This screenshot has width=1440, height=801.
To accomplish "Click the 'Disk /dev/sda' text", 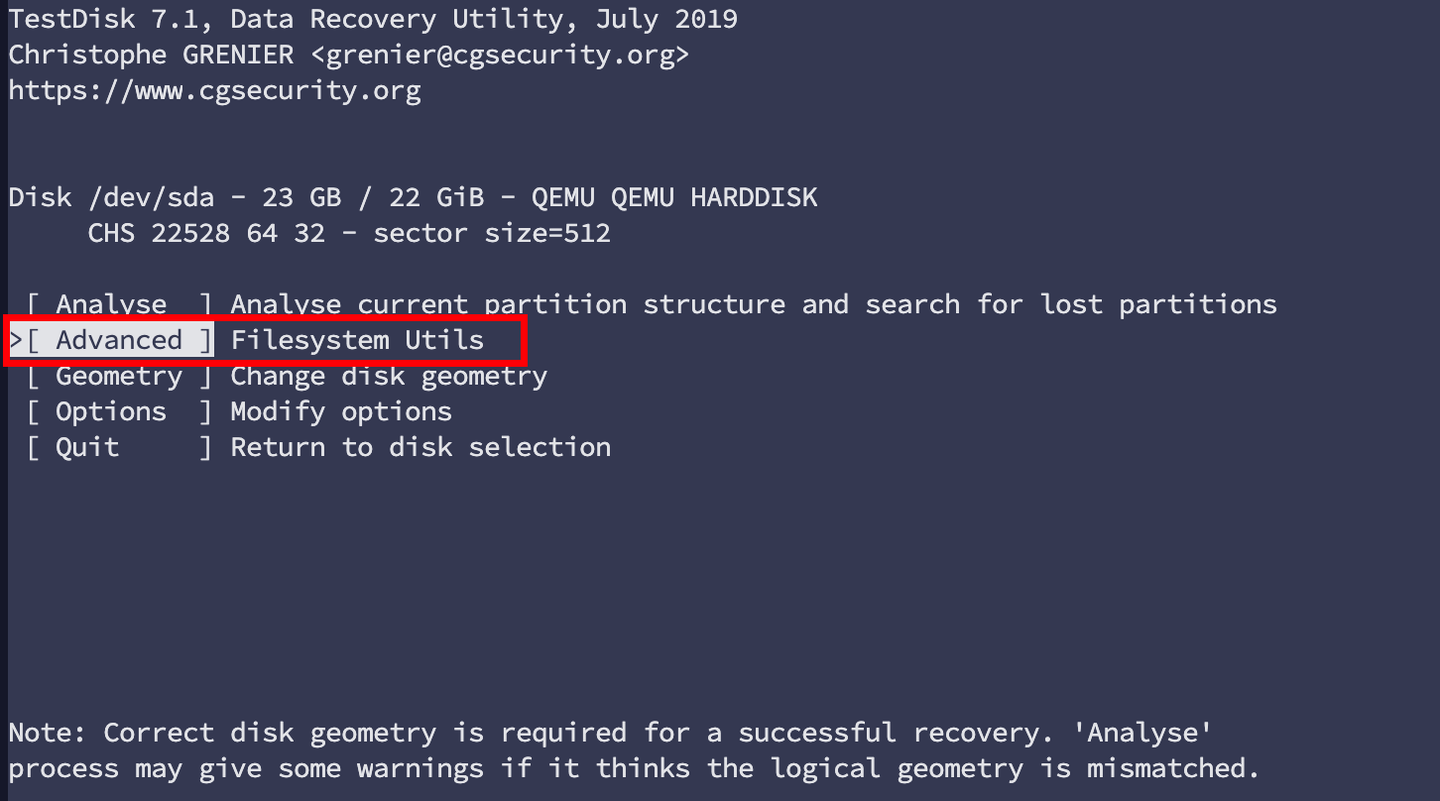I will (x=111, y=197).
